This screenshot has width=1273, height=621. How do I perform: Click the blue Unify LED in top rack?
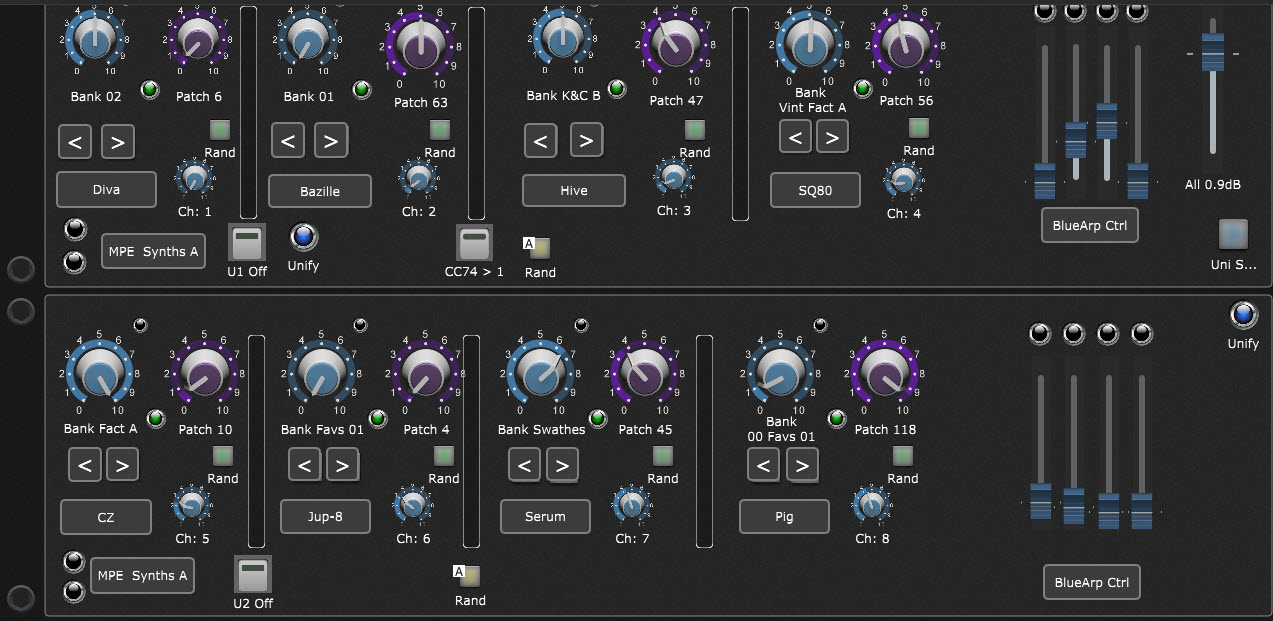(303, 236)
